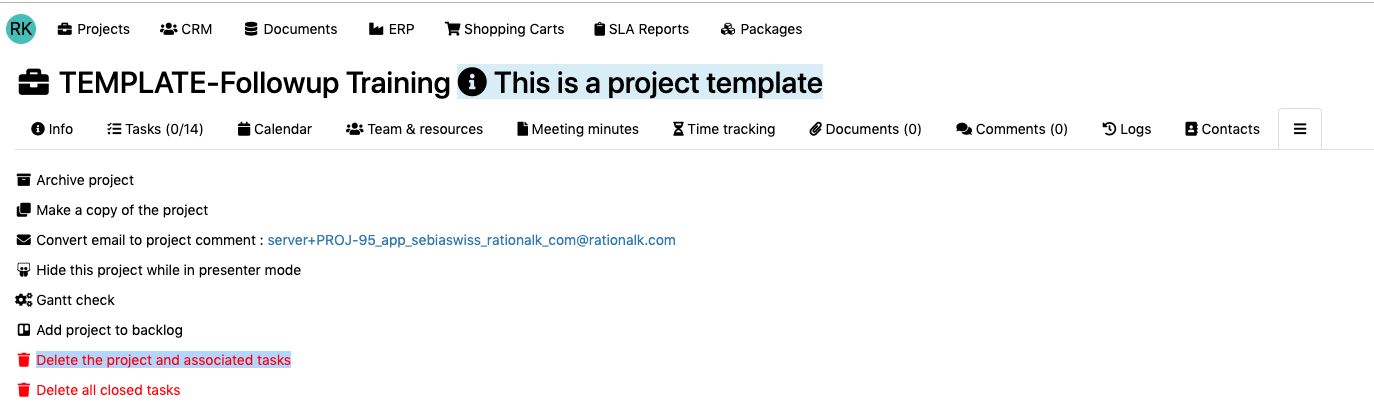Open the Projects menu

tap(94, 29)
